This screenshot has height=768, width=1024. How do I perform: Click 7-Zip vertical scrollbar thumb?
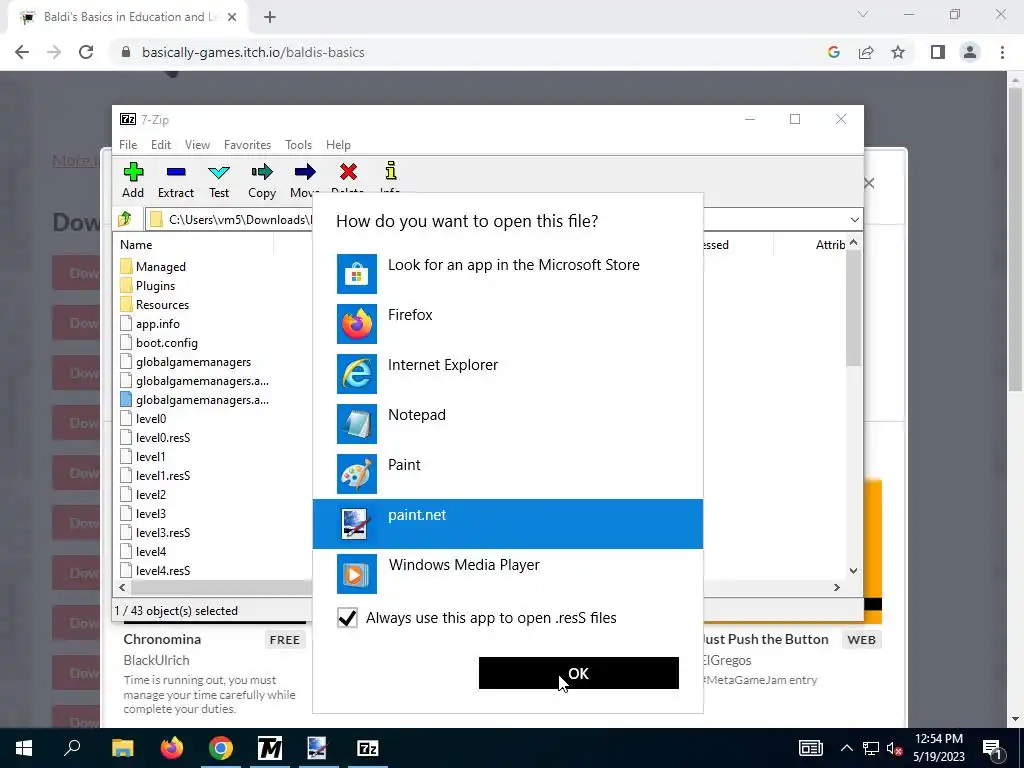click(854, 308)
